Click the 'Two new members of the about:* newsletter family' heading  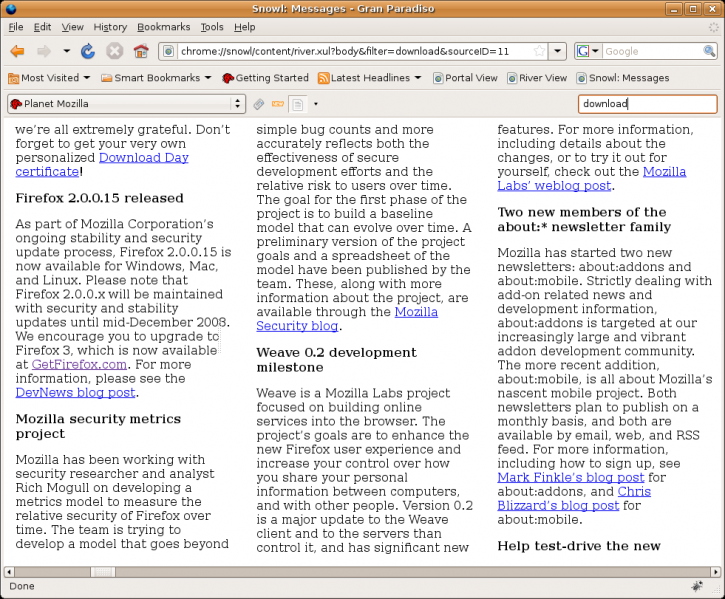point(584,219)
